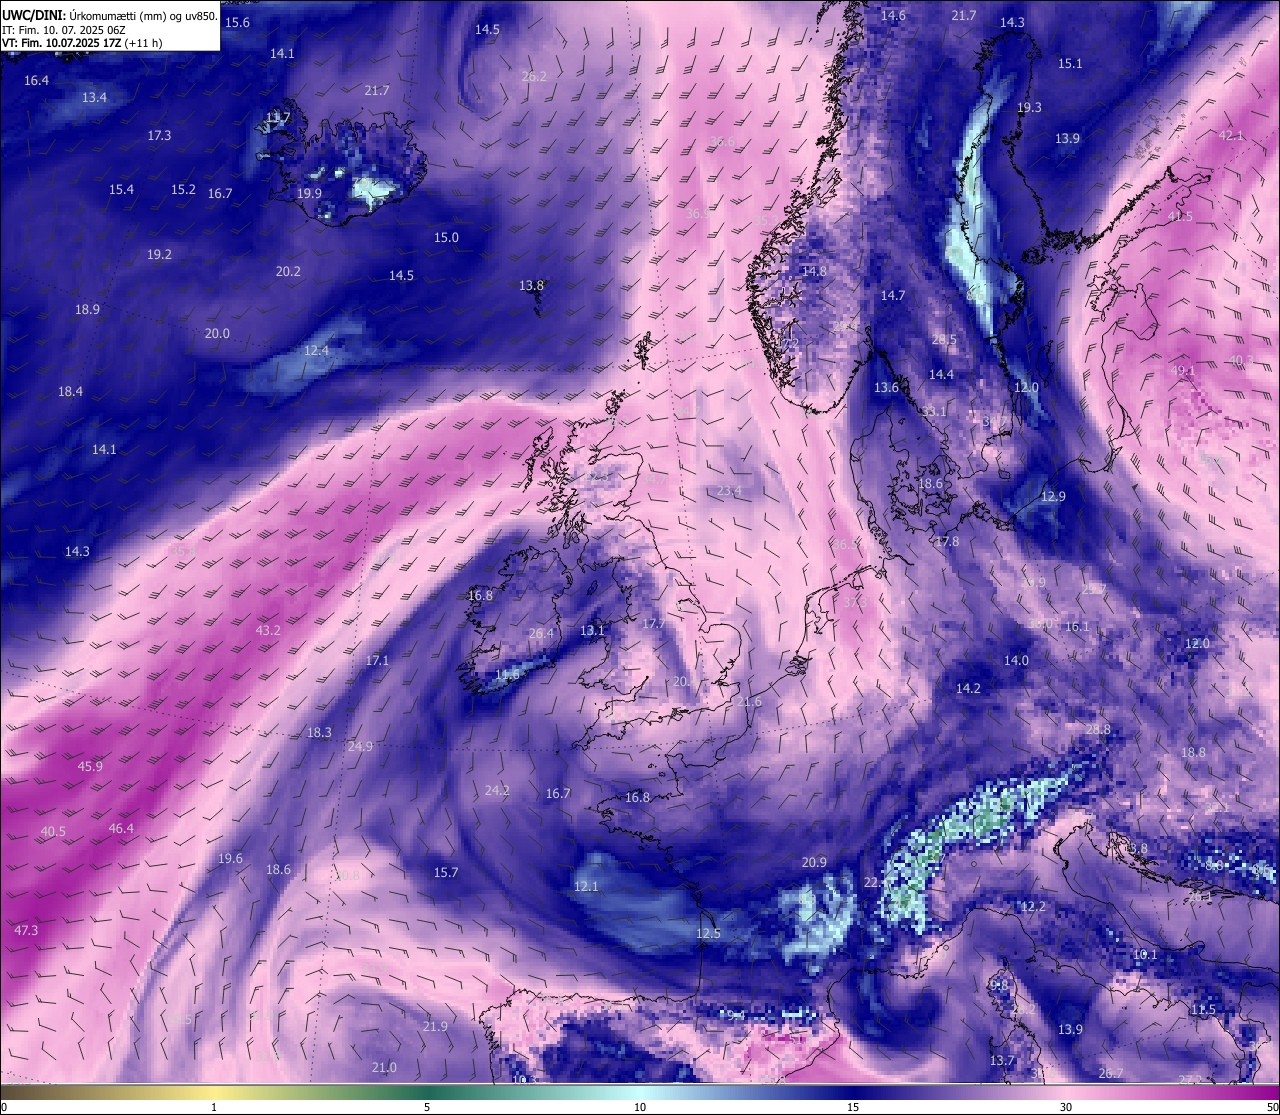Click the value 14.7 over Sweden
The width and height of the screenshot is (1280, 1115).
coord(893,295)
